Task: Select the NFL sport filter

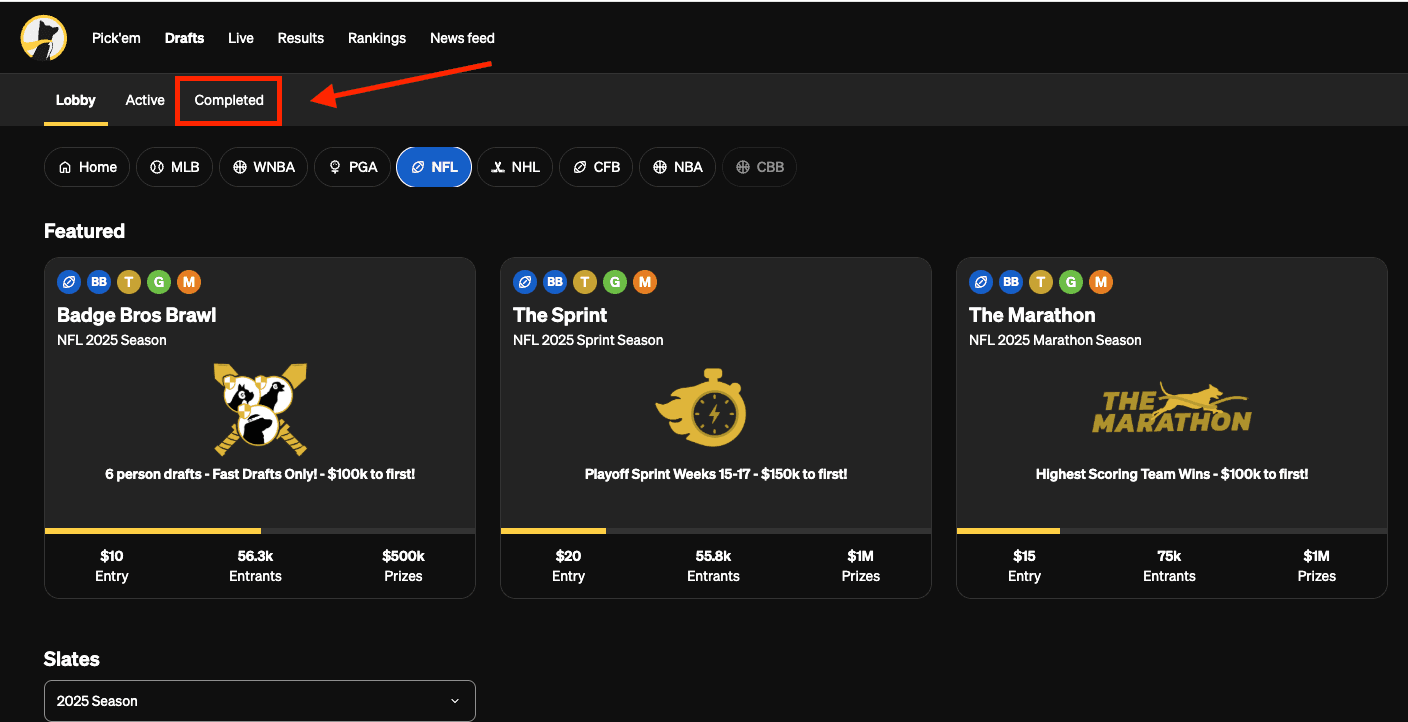Action: (x=434, y=167)
